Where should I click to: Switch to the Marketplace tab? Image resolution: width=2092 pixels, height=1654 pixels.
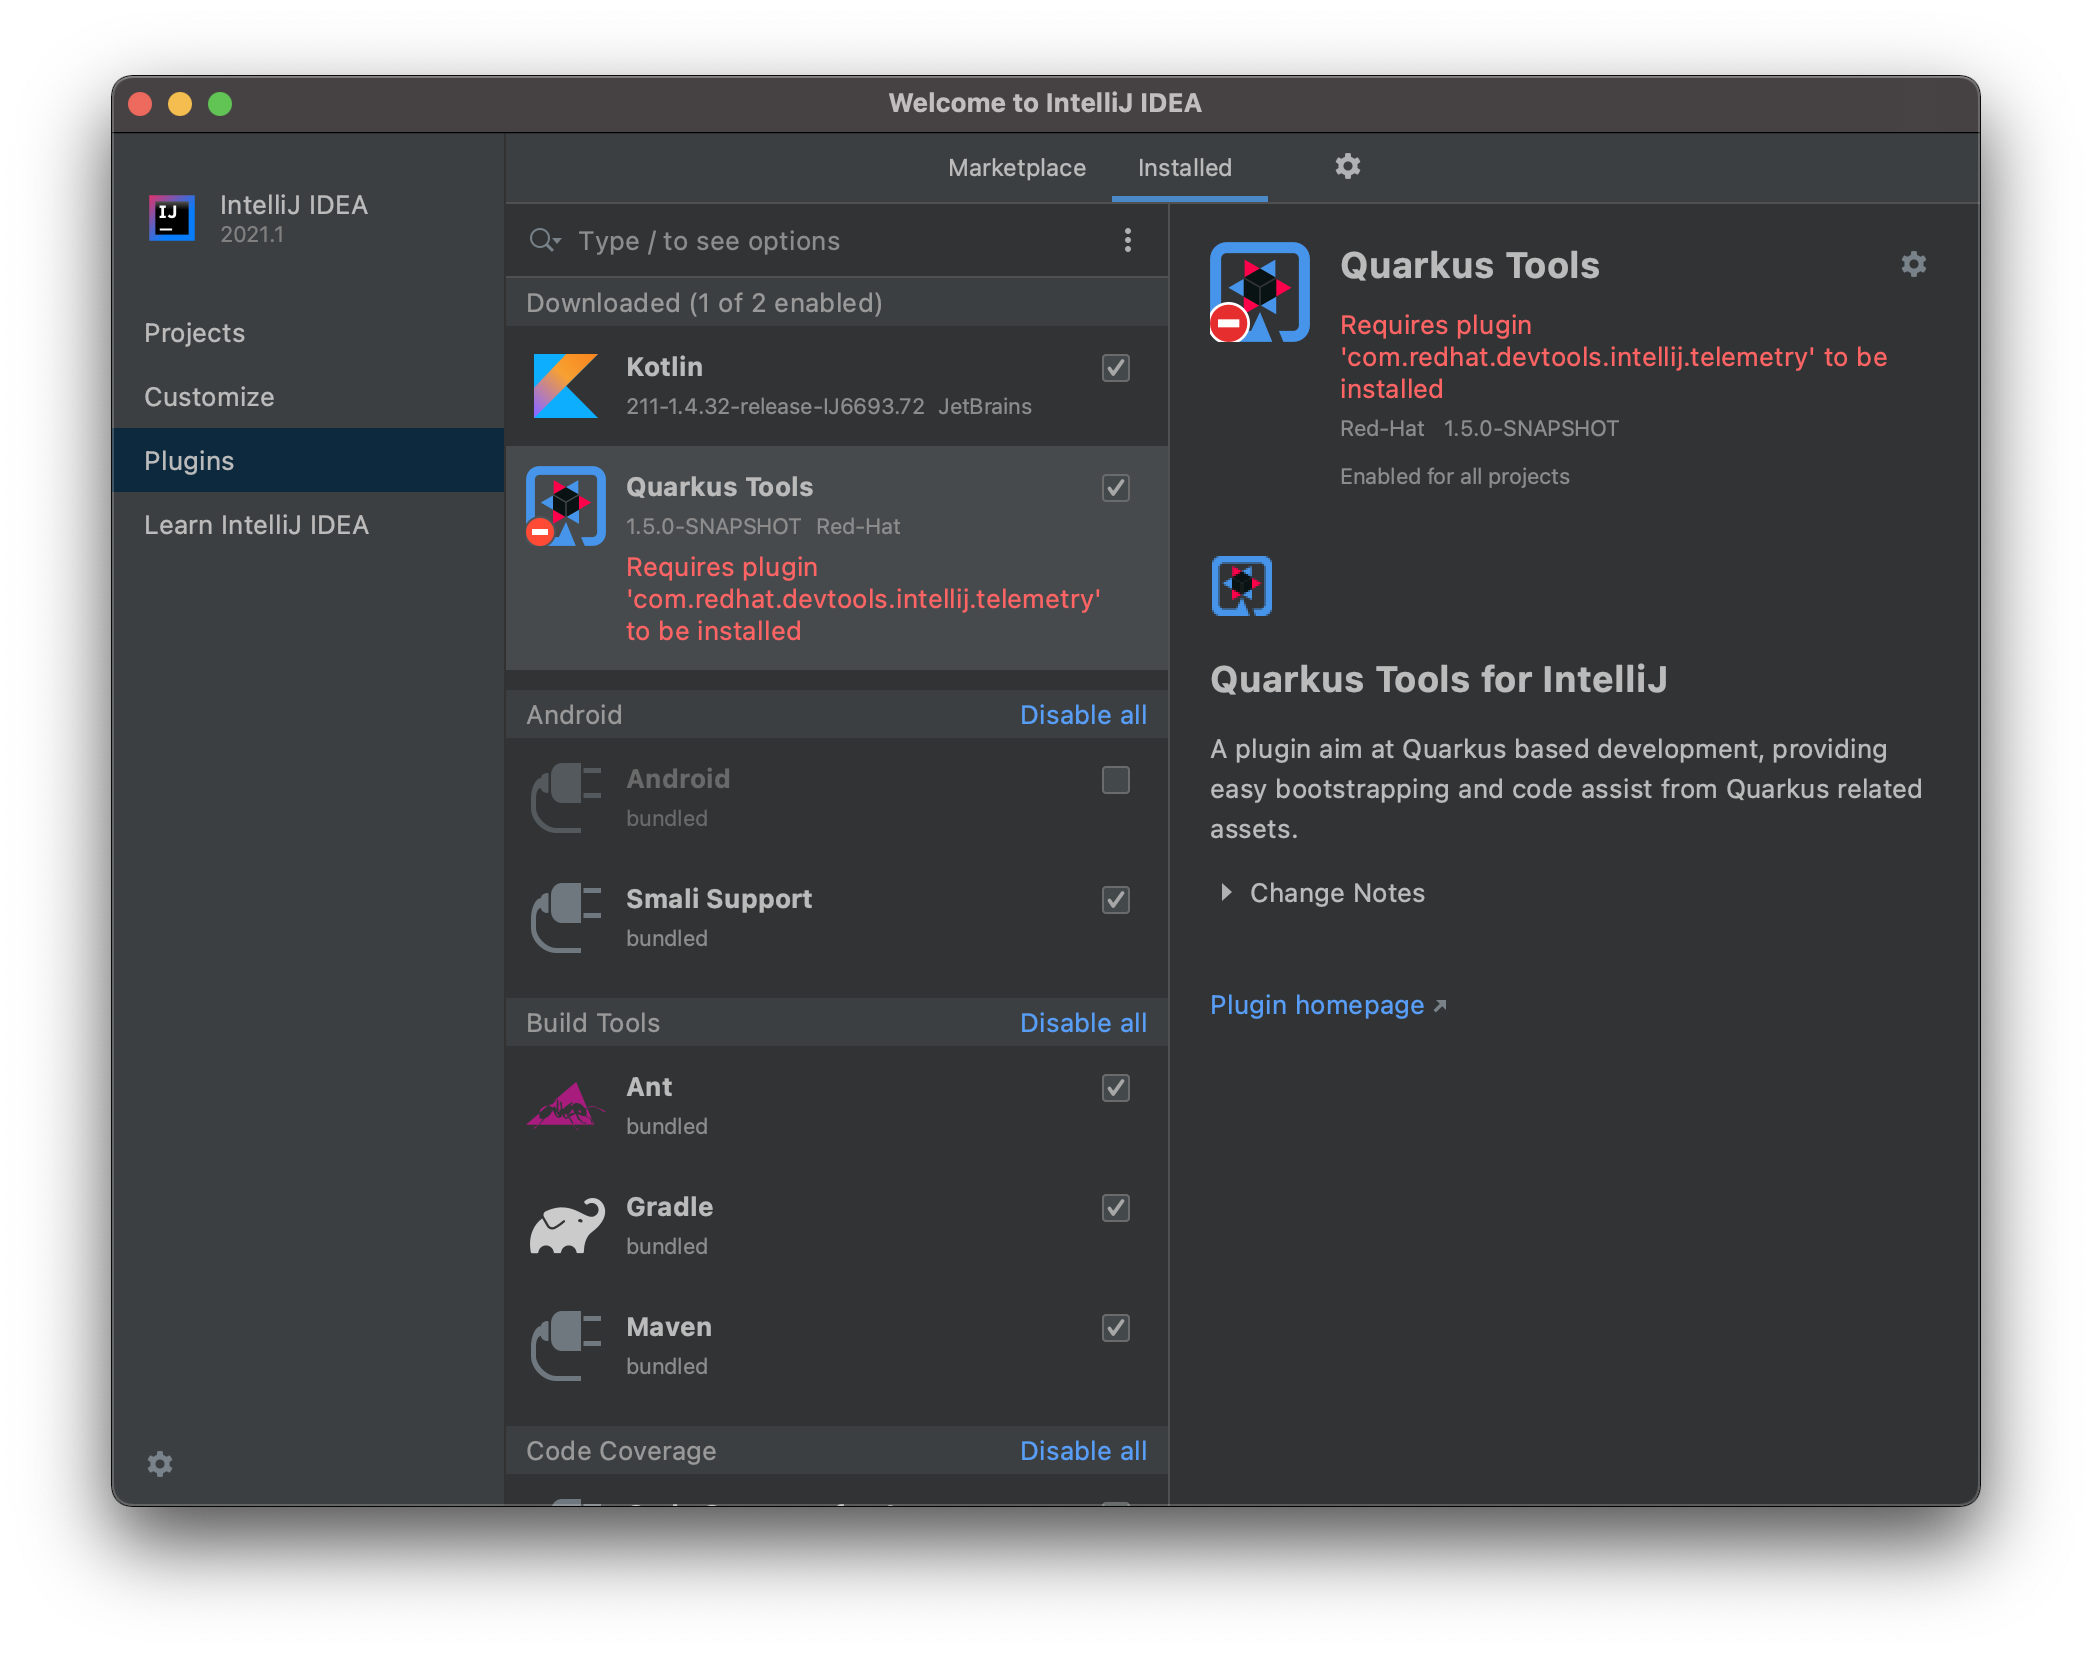(1016, 168)
